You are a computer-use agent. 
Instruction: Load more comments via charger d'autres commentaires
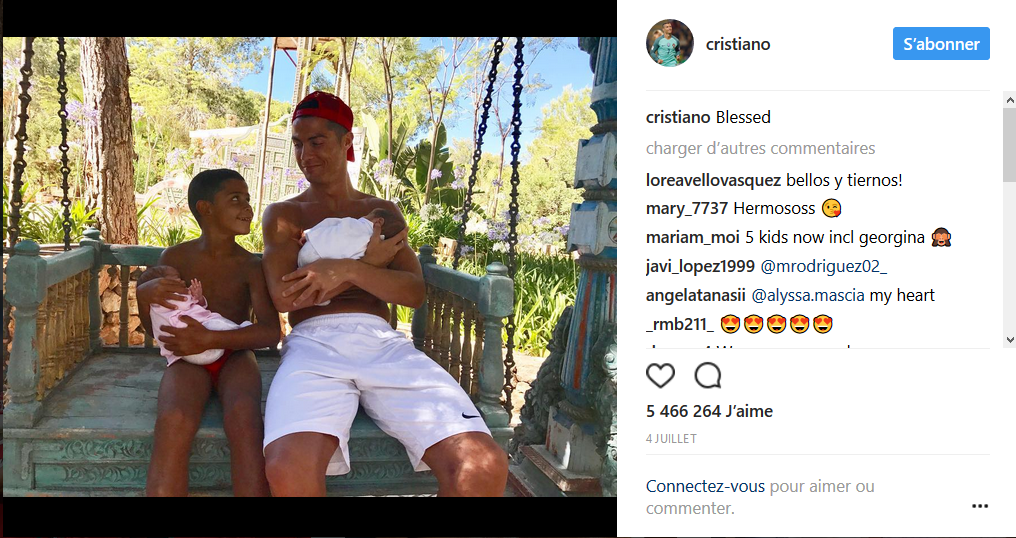(x=760, y=148)
